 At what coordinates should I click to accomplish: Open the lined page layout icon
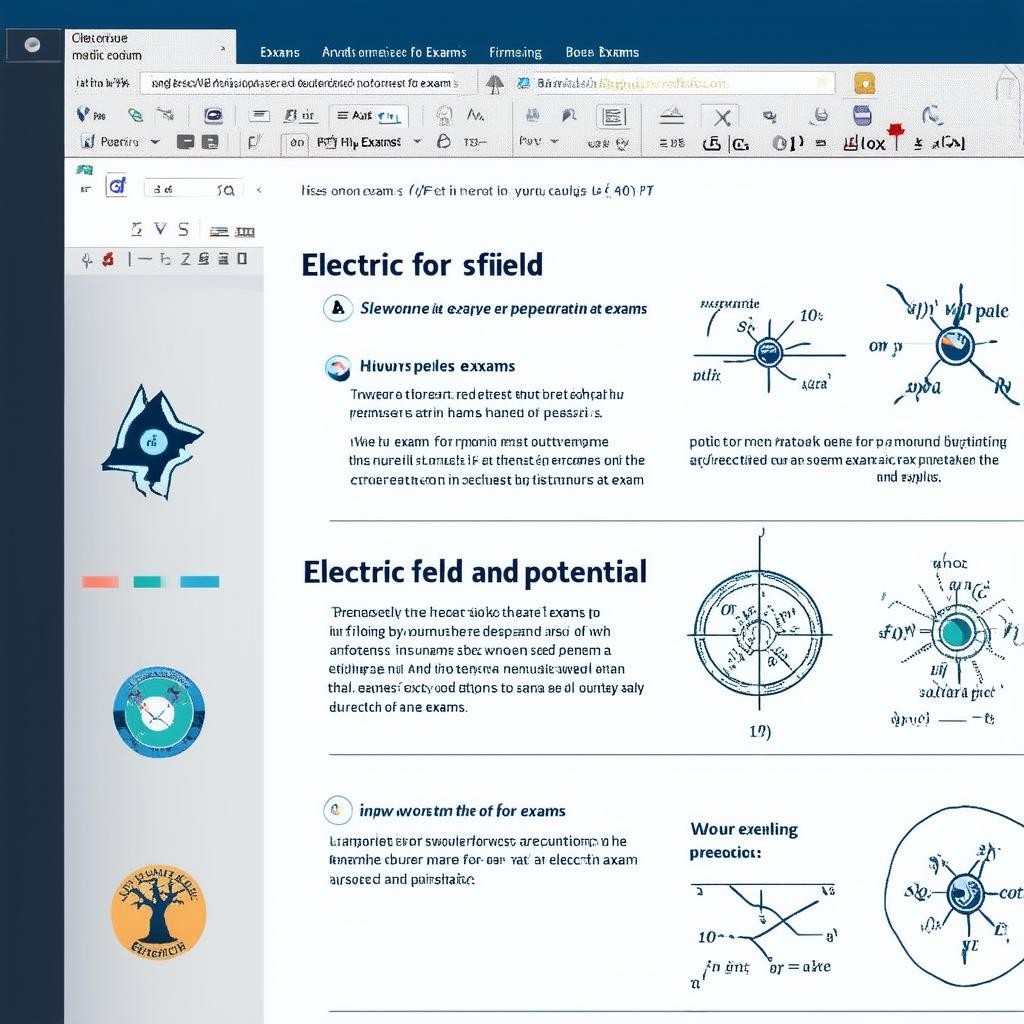point(612,117)
